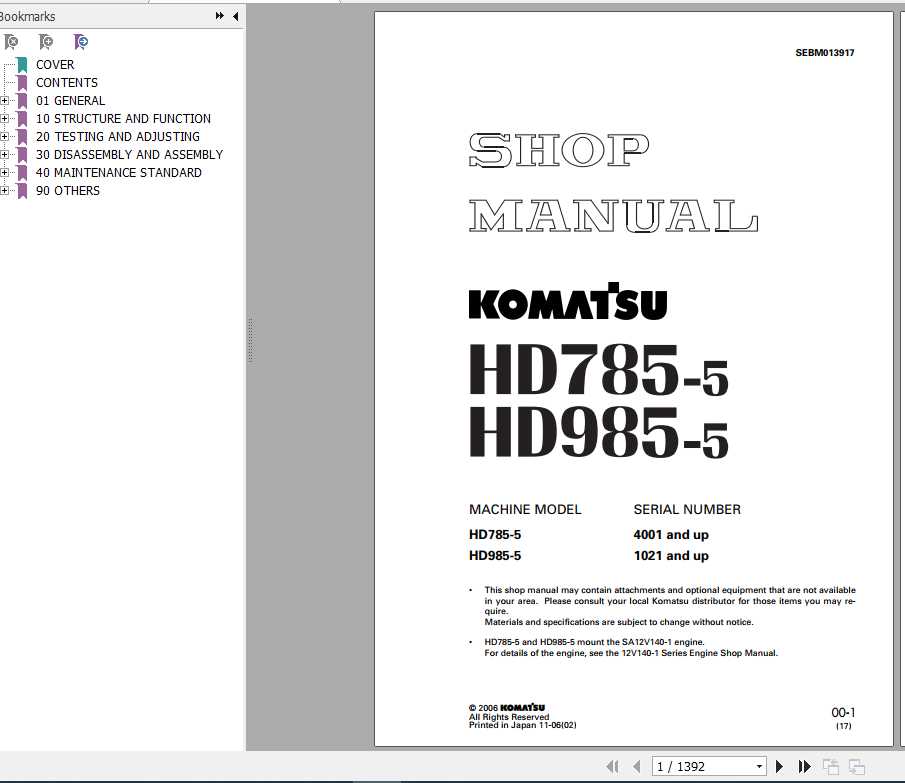Click serial number 4001 and up
The height and width of the screenshot is (783, 905).
click(671, 535)
